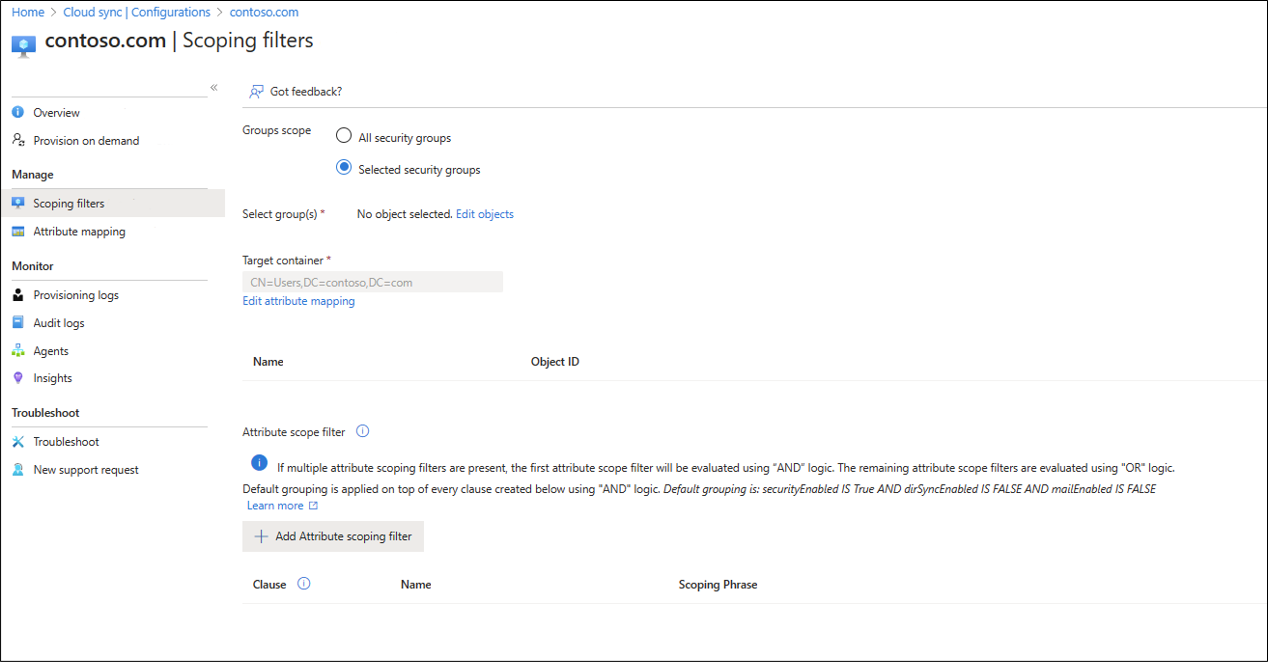This screenshot has width=1268, height=662.
Task: Click the Overview info icon in sidebar
Action: point(18,113)
